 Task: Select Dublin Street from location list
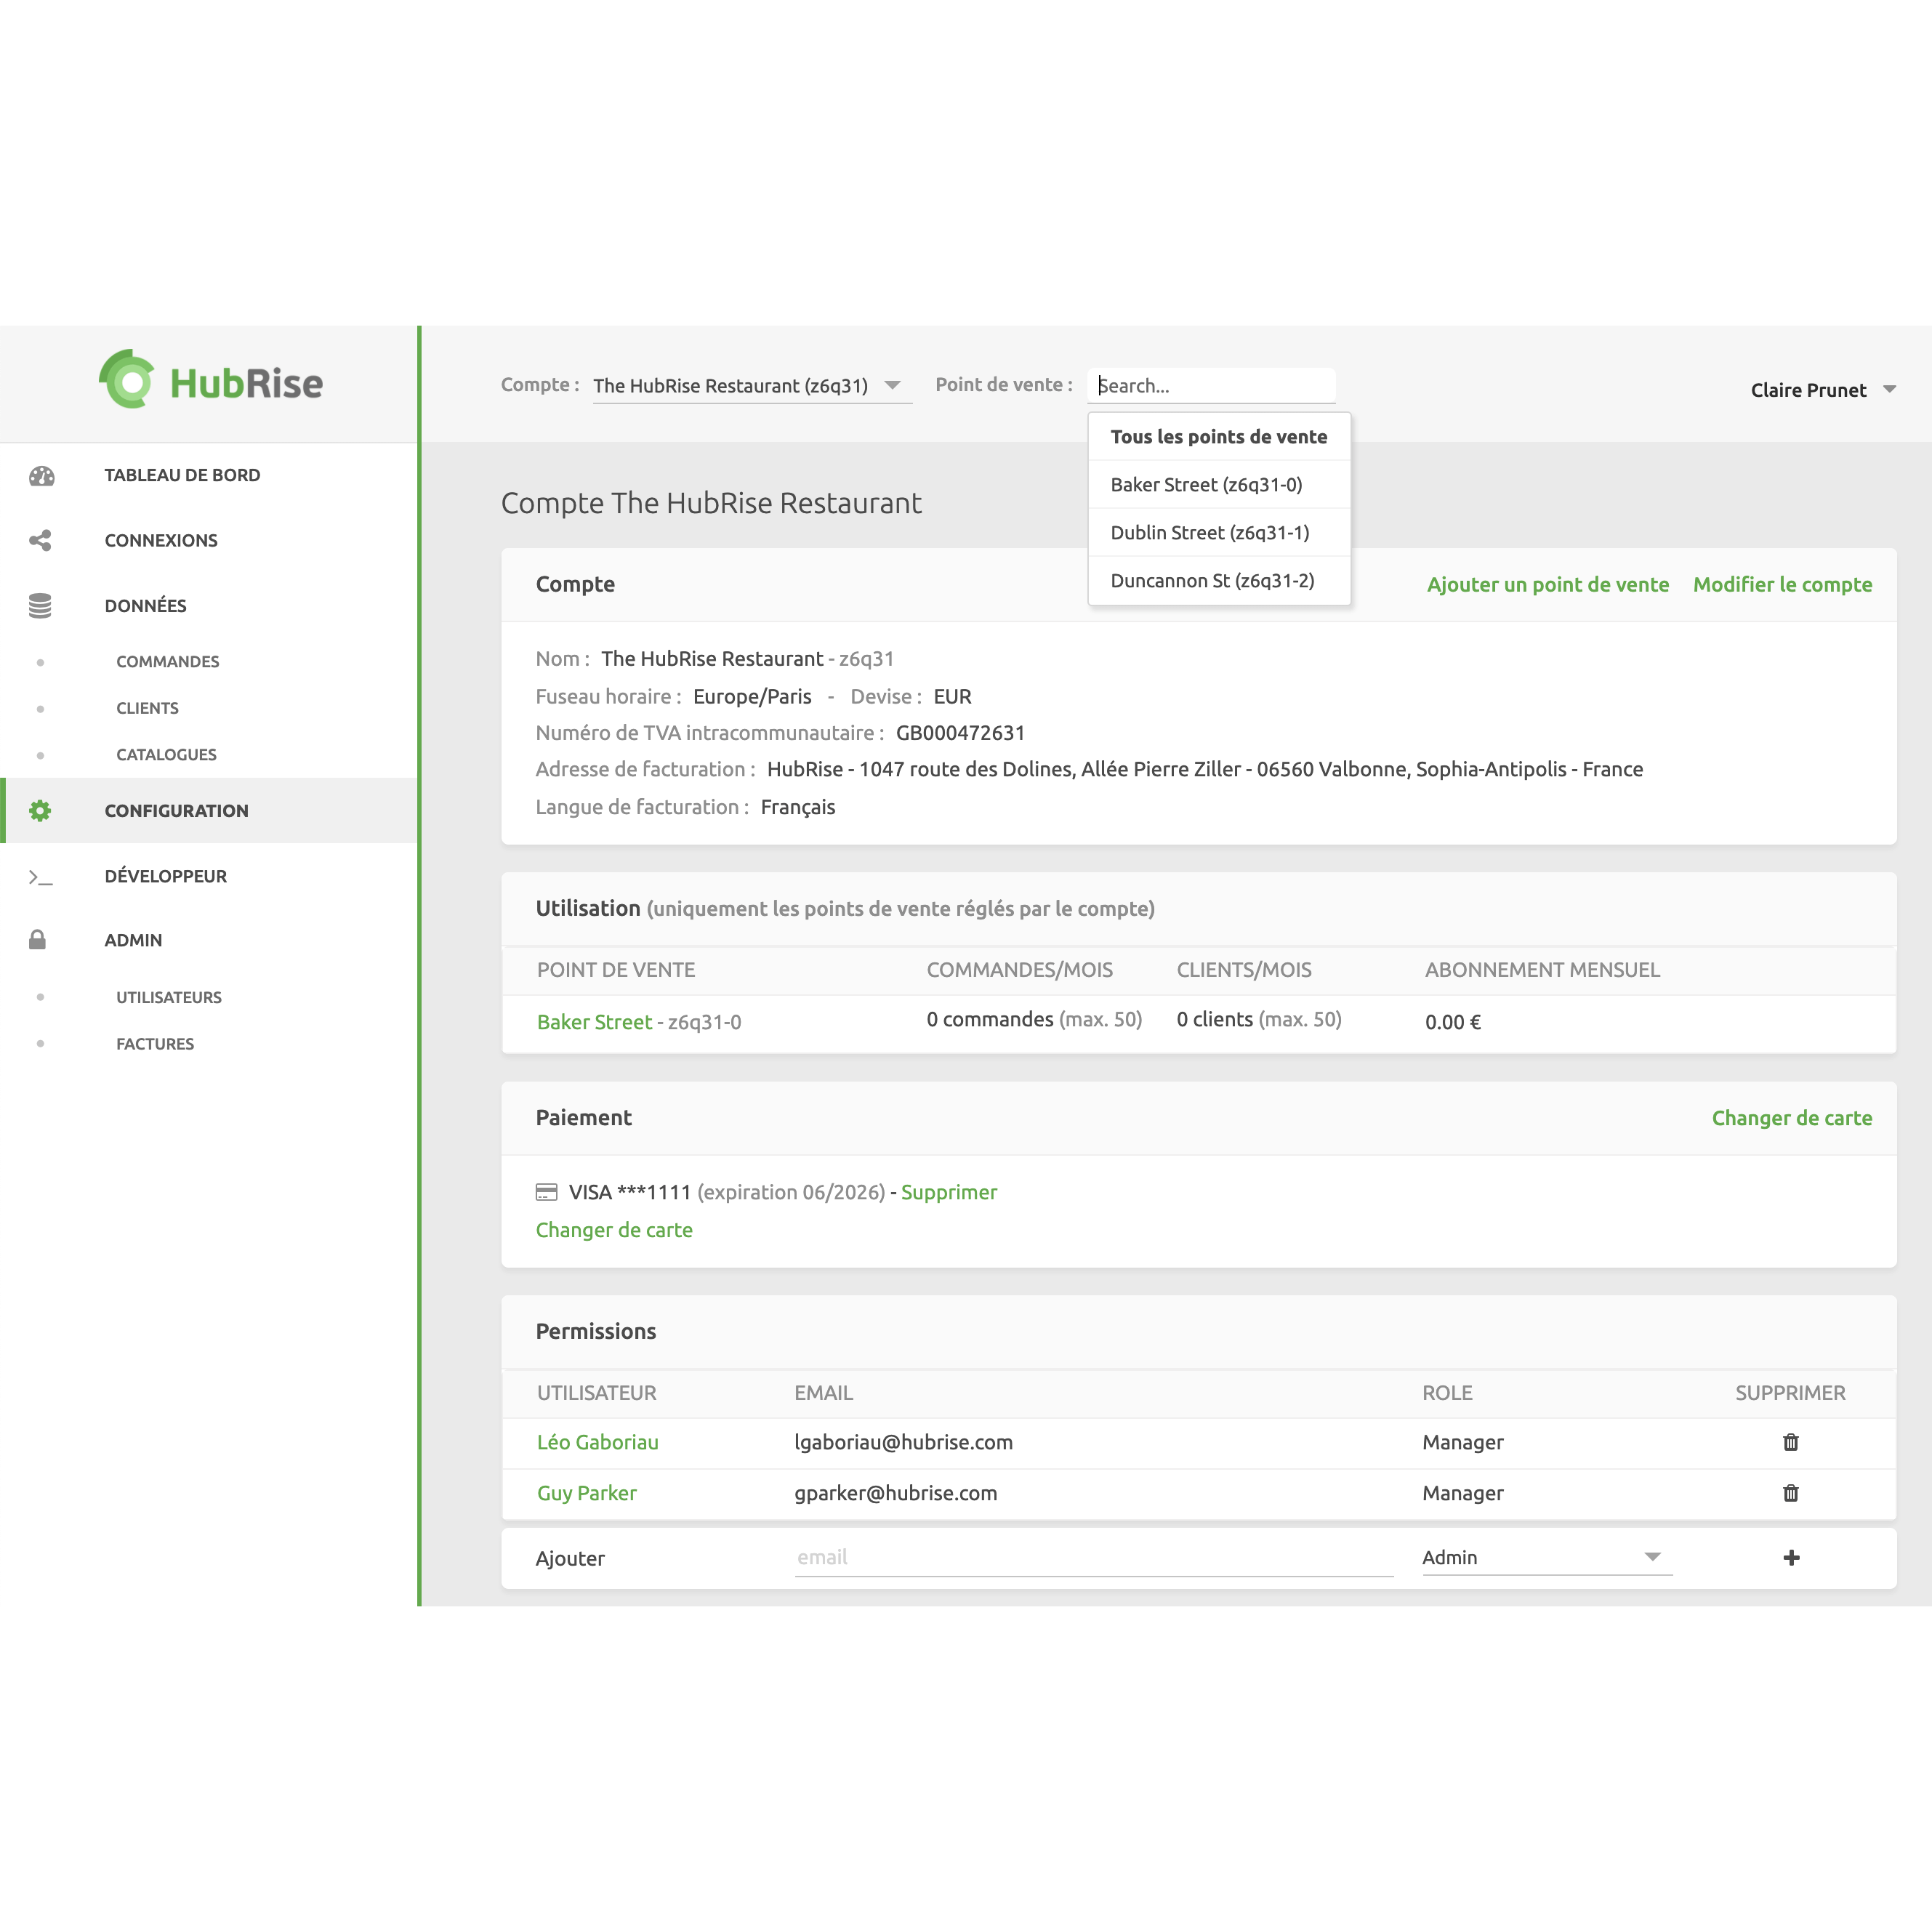coord(1209,533)
